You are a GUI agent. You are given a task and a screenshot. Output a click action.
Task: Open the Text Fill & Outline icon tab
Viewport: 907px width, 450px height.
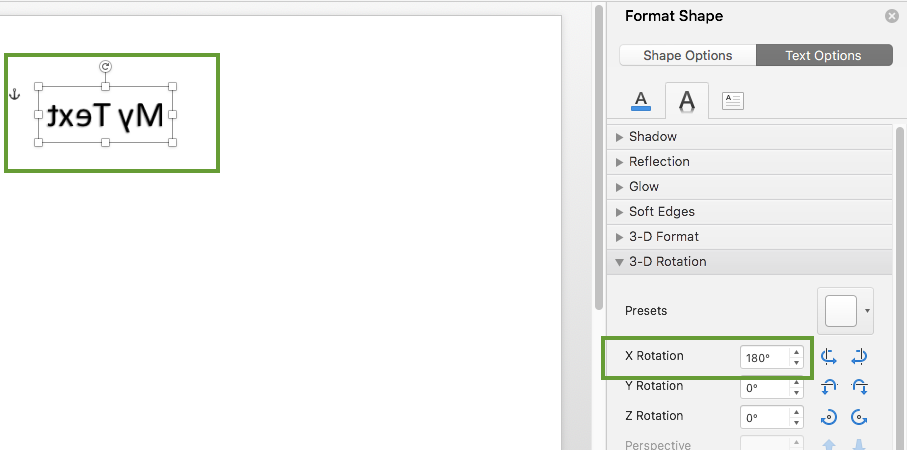[640, 101]
